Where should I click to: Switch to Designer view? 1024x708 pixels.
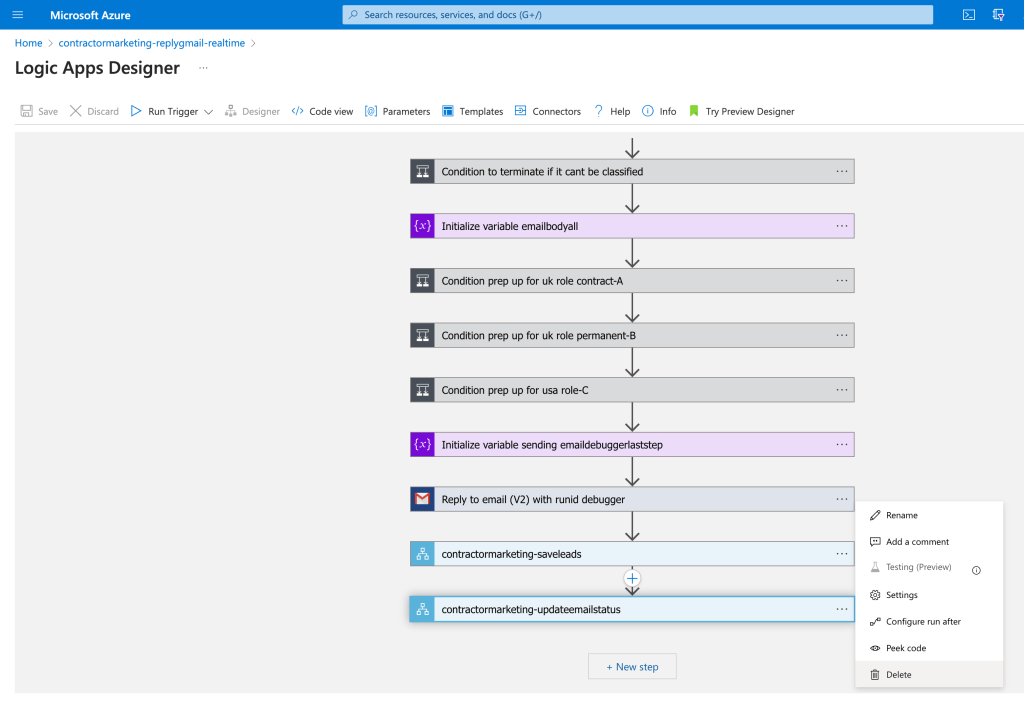(252, 111)
